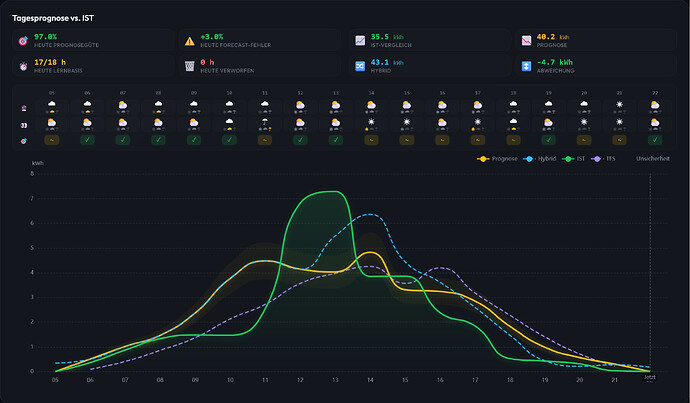Click the warning triangle icon for Forecast-Fehler
Image resolution: width=690 pixels, height=403 pixels.
[190, 41]
